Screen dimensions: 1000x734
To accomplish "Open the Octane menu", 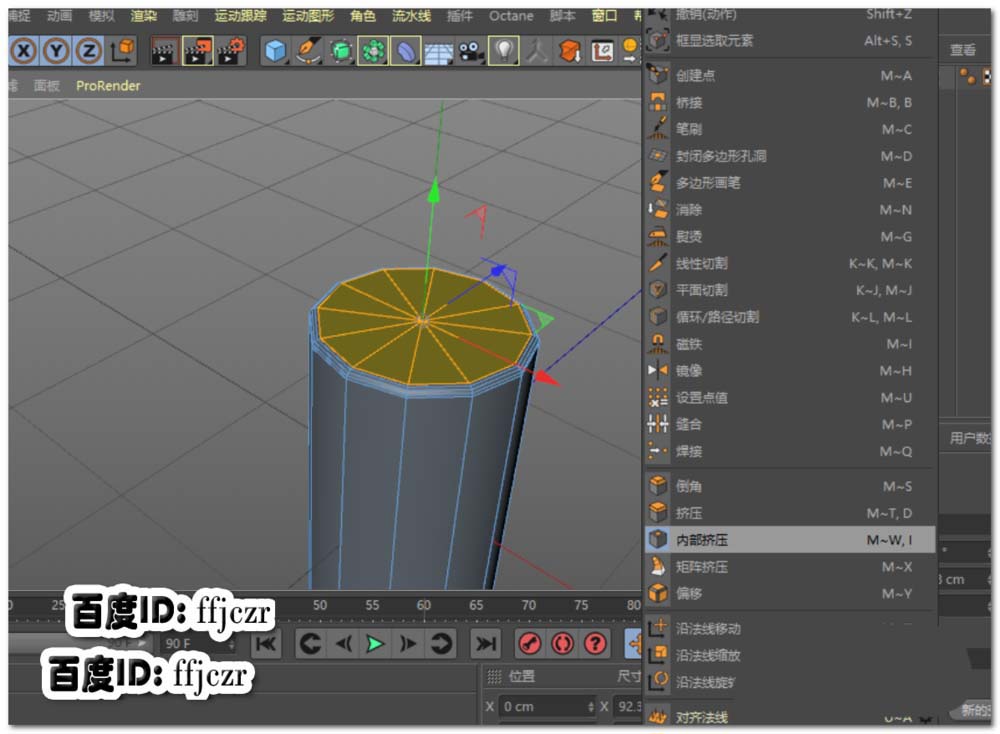I will tap(511, 15).
